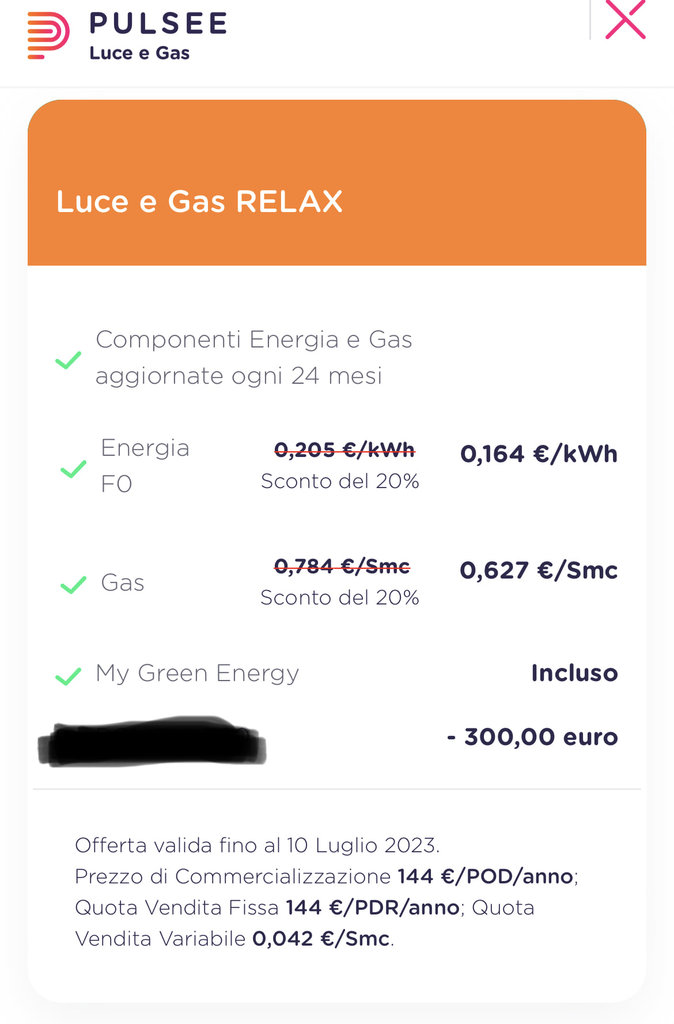The width and height of the screenshot is (674, 1024).
Task: Click the crossed-out 0,784 €/Smc price
Action: pos(342,567)
